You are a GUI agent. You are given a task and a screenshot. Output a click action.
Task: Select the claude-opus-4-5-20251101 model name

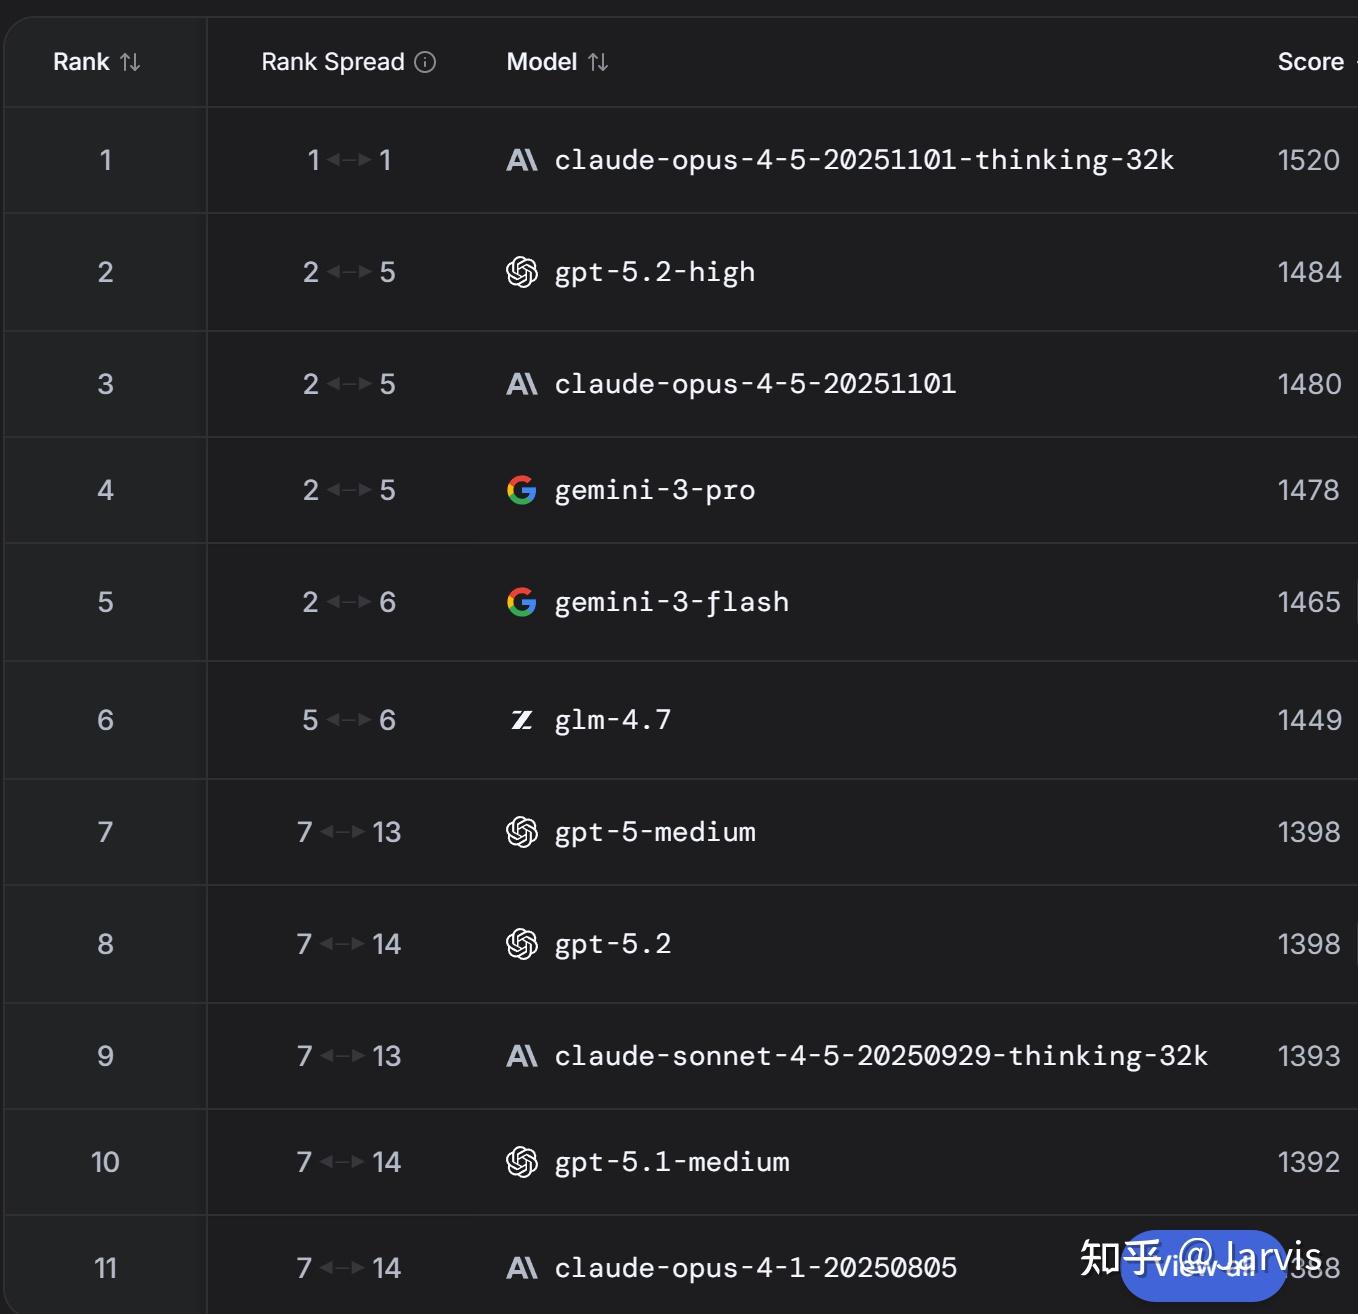(x=755, y=384)
